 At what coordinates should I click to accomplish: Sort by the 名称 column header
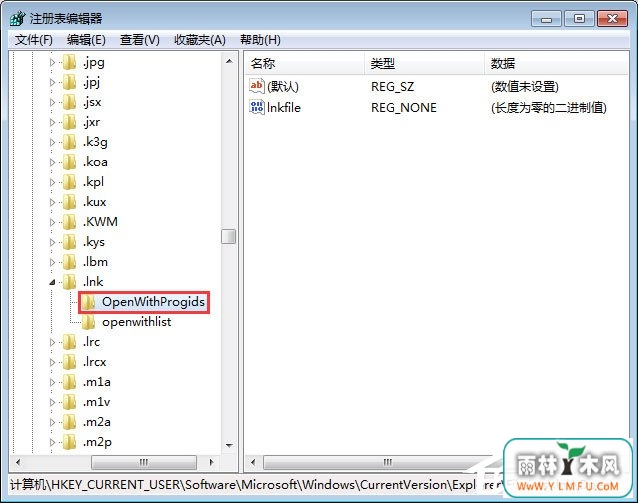click(304, 63)
